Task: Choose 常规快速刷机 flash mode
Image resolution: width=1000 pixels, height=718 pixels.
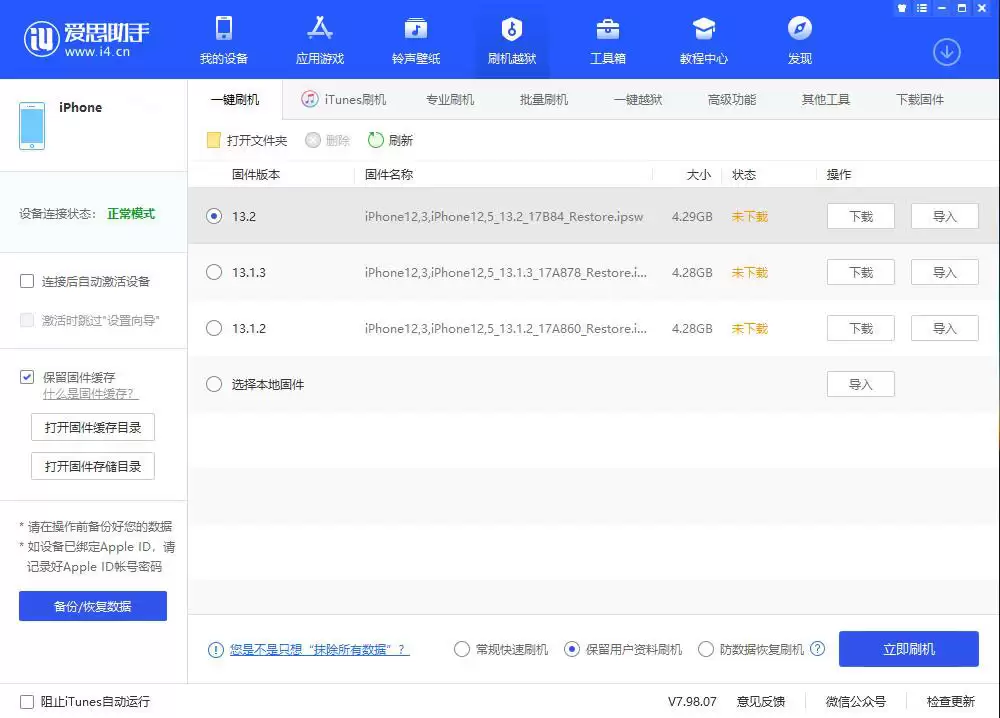Action: point(462,649)
